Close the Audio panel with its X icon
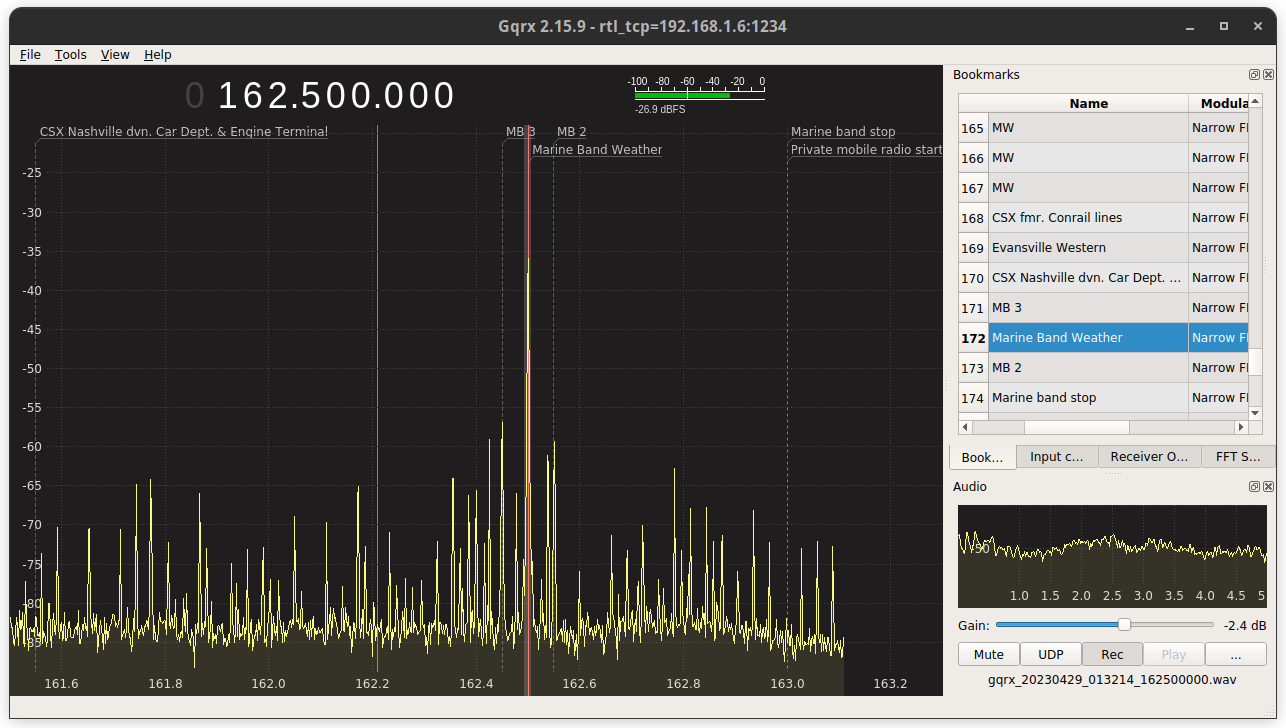 tap(1268, 486)
